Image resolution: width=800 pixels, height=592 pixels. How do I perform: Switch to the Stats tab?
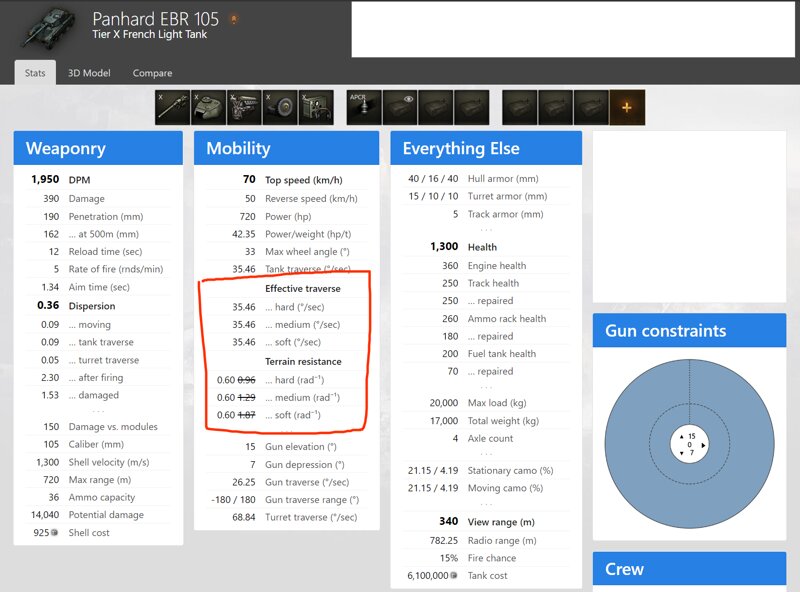(35, 73)
